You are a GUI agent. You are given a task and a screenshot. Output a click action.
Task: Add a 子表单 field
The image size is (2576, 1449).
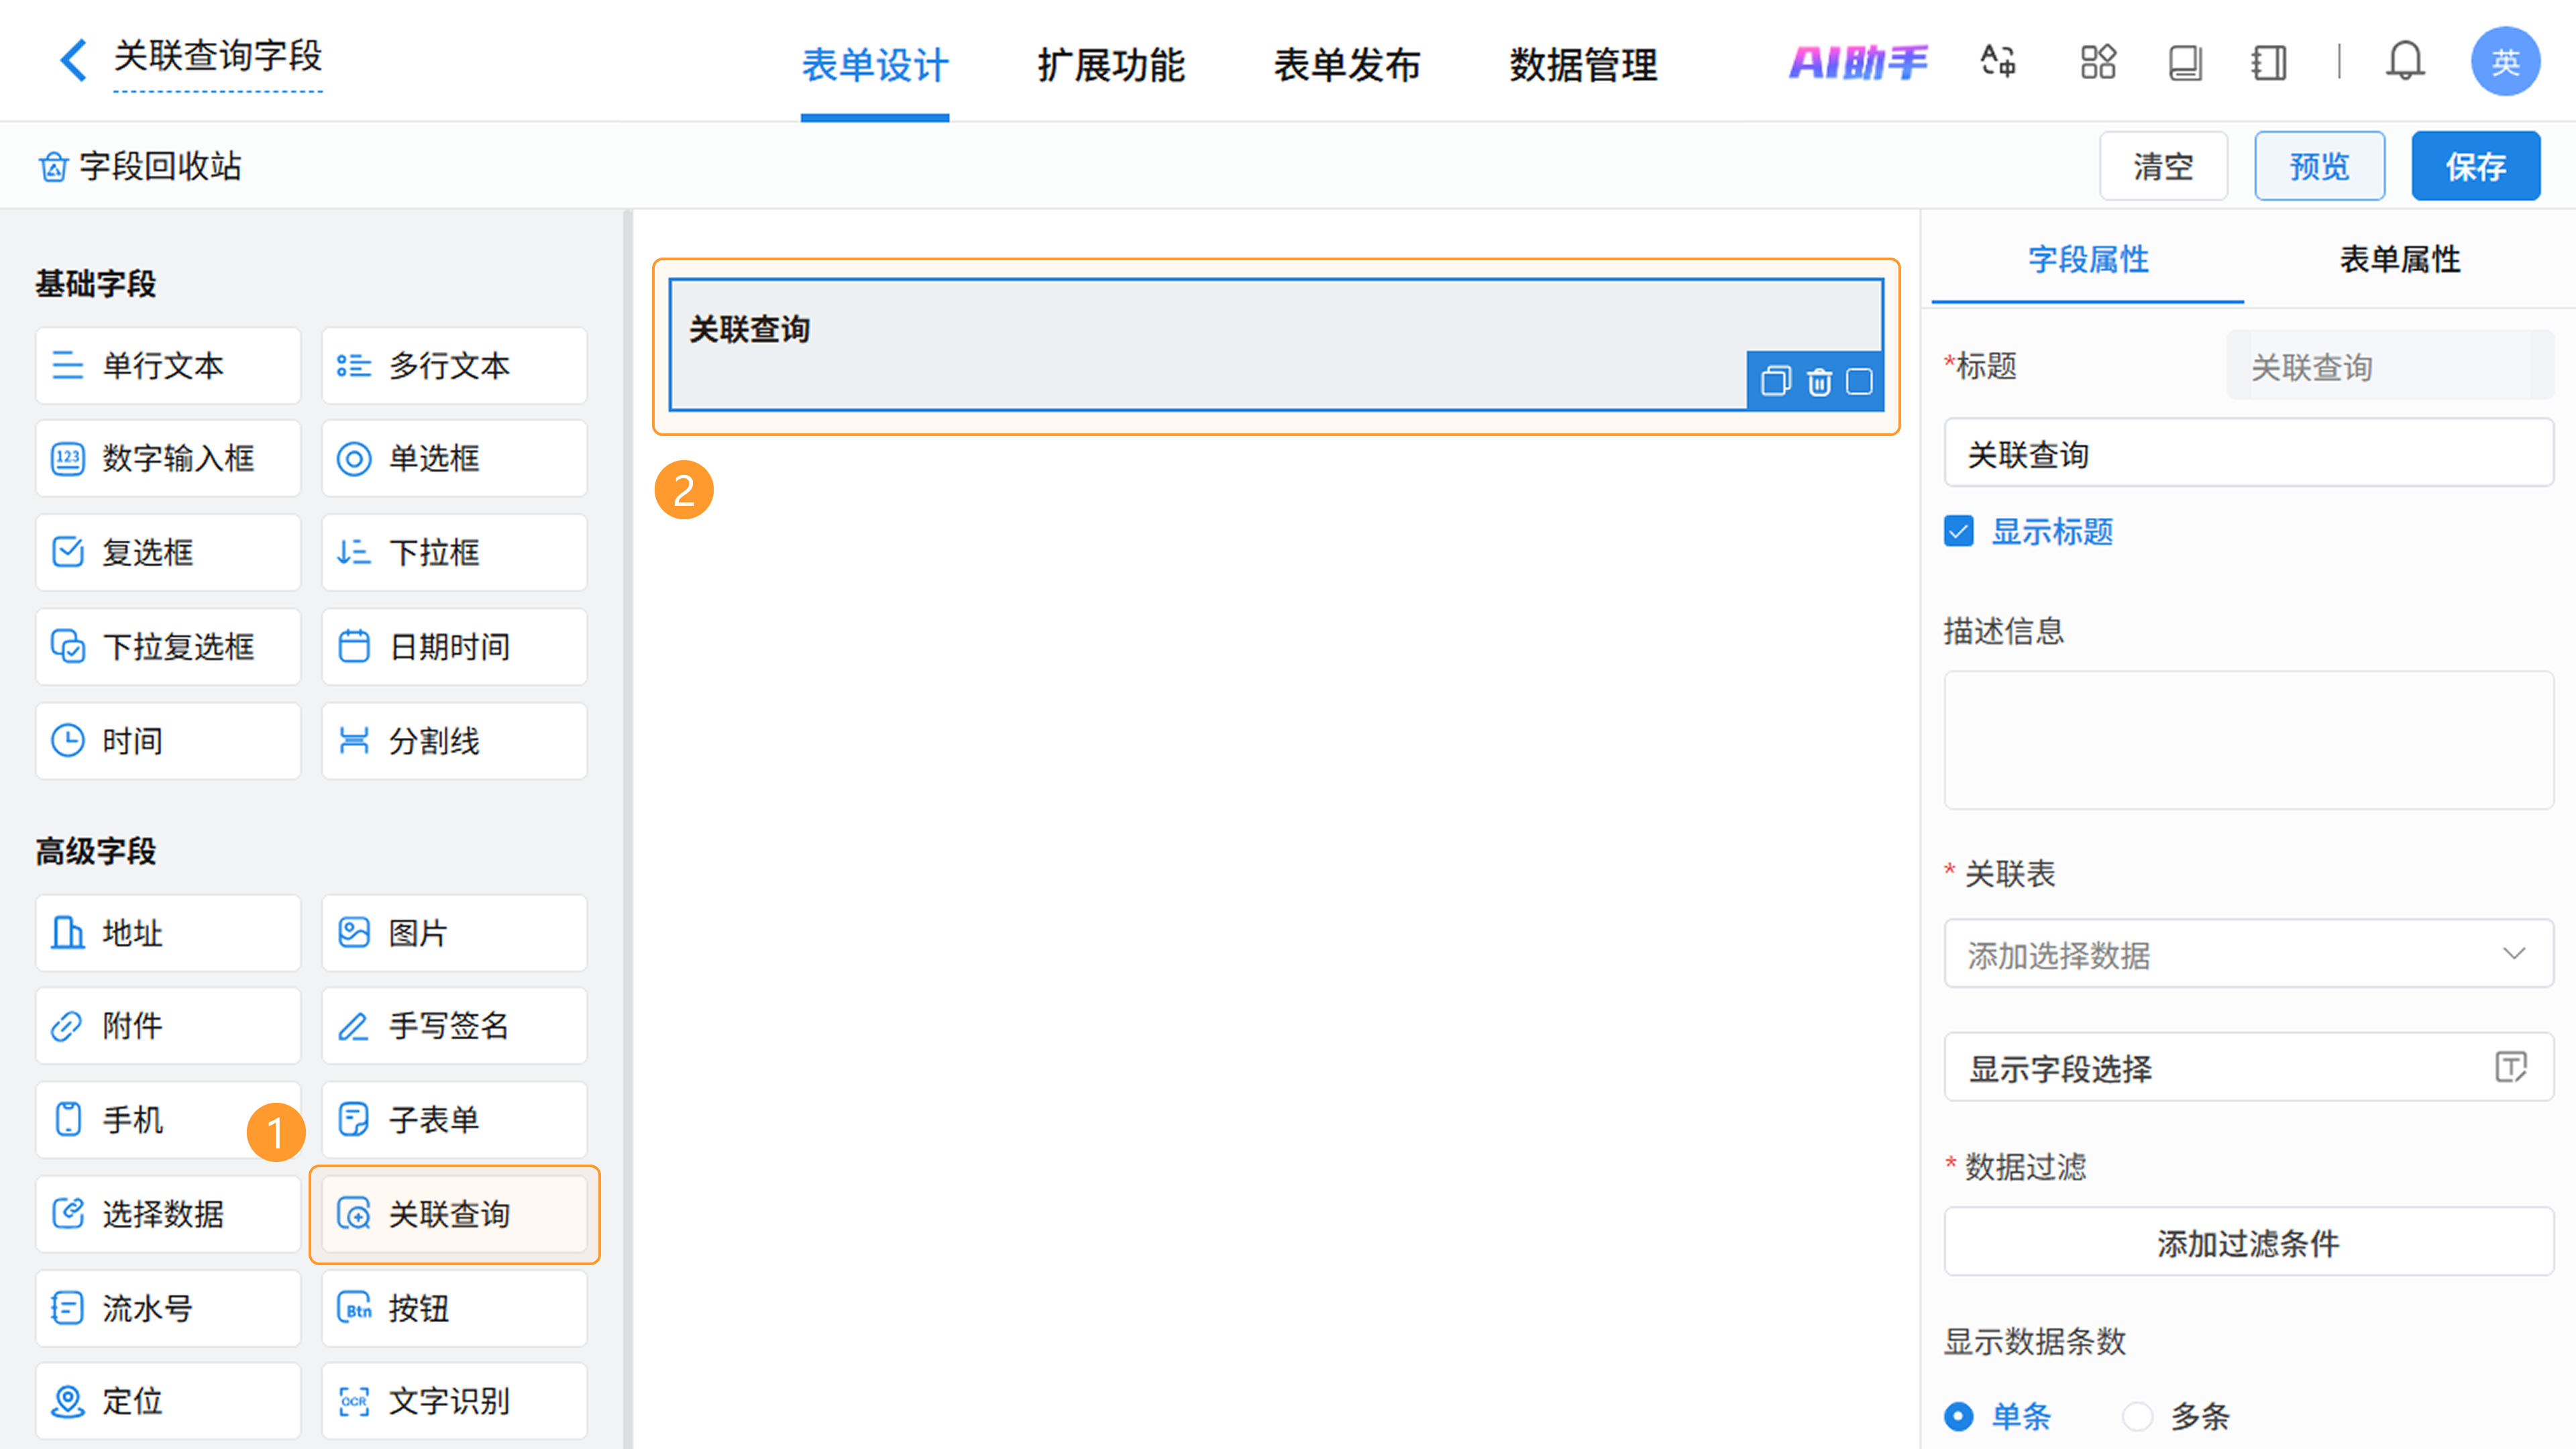point(454,1120)
